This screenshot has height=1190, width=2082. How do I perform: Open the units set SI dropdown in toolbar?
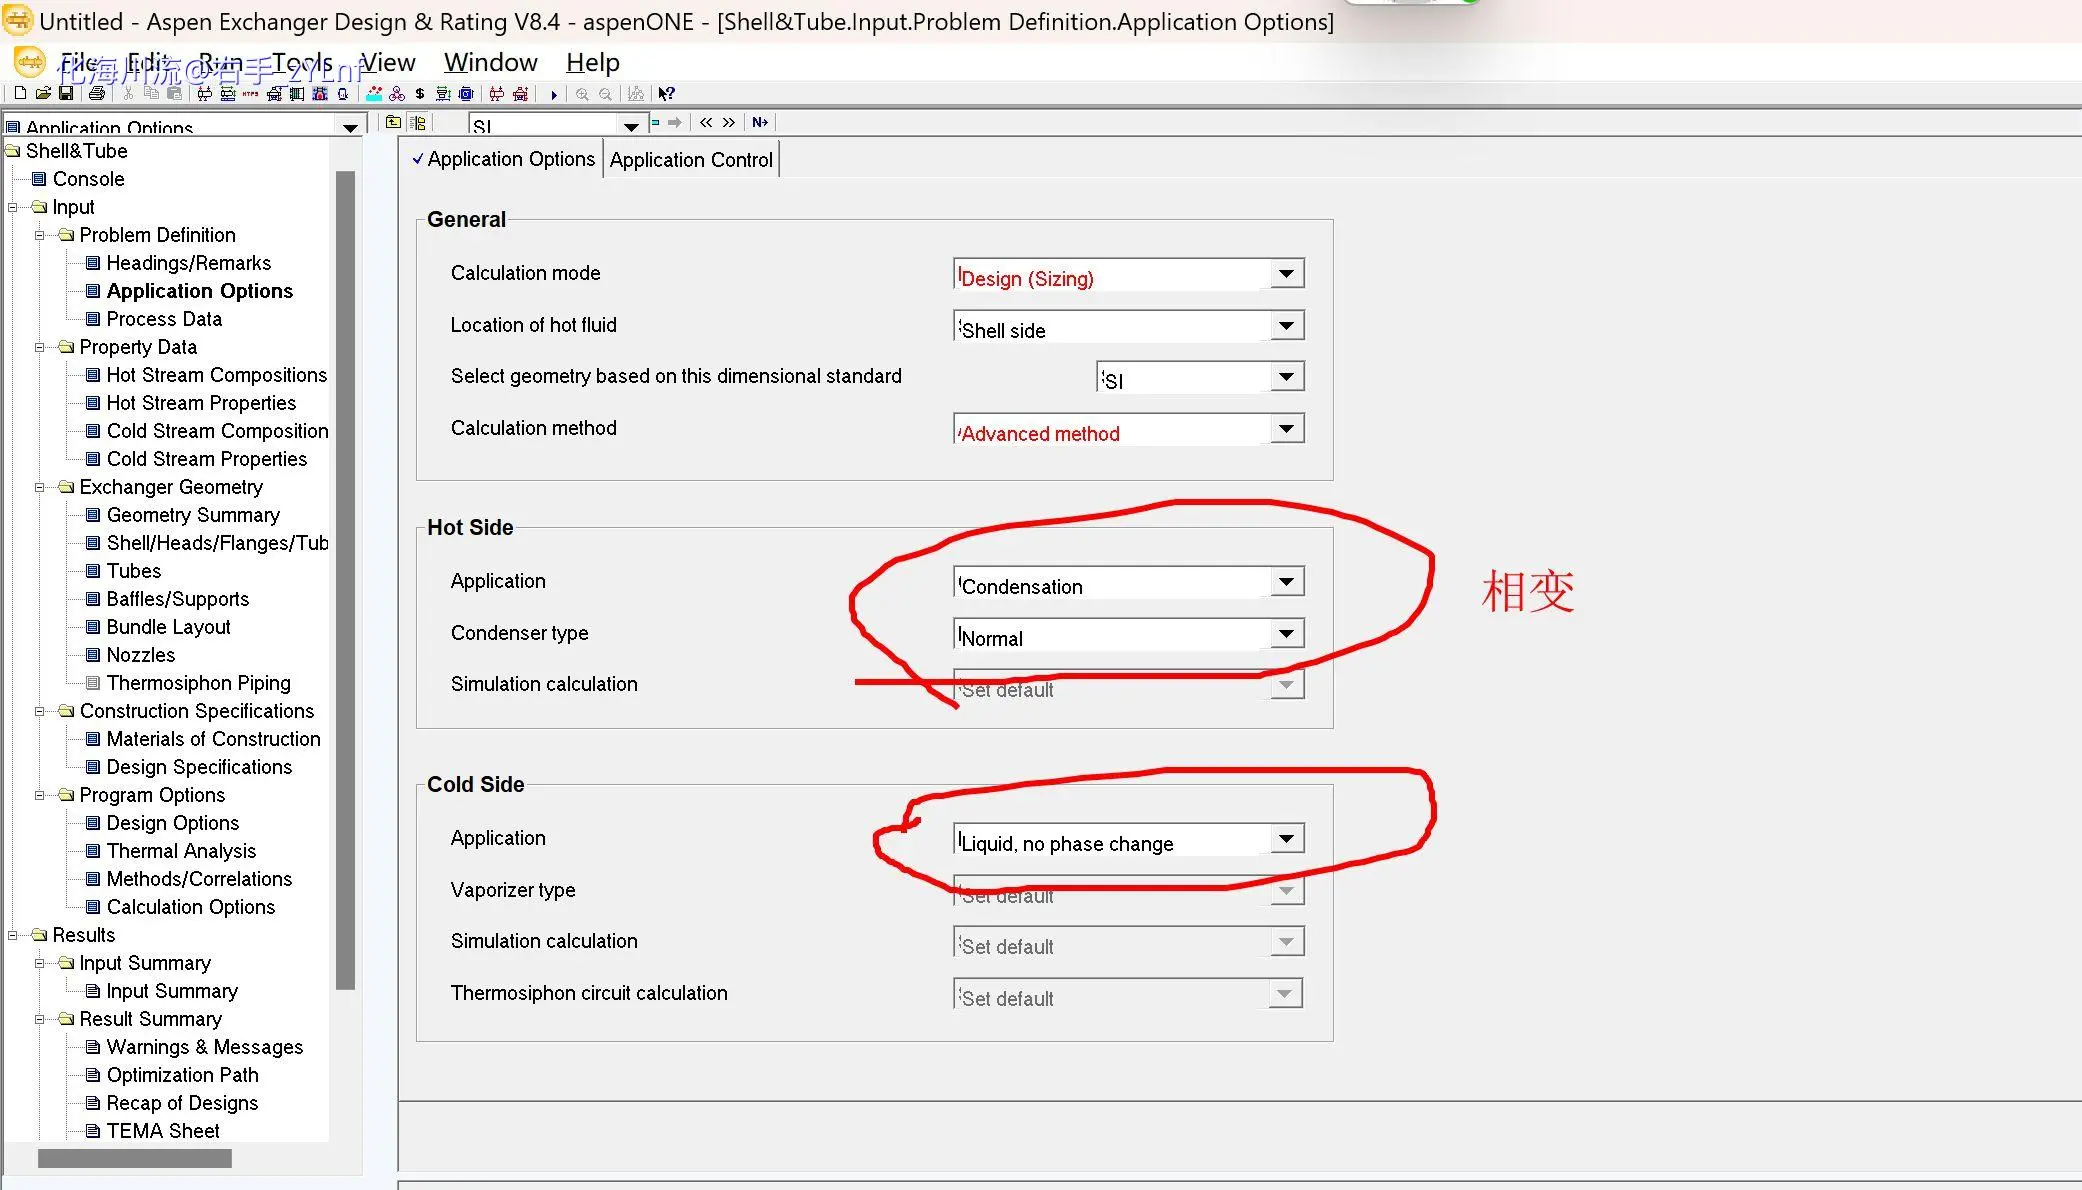pyautogui.click(x=631, y=125)
